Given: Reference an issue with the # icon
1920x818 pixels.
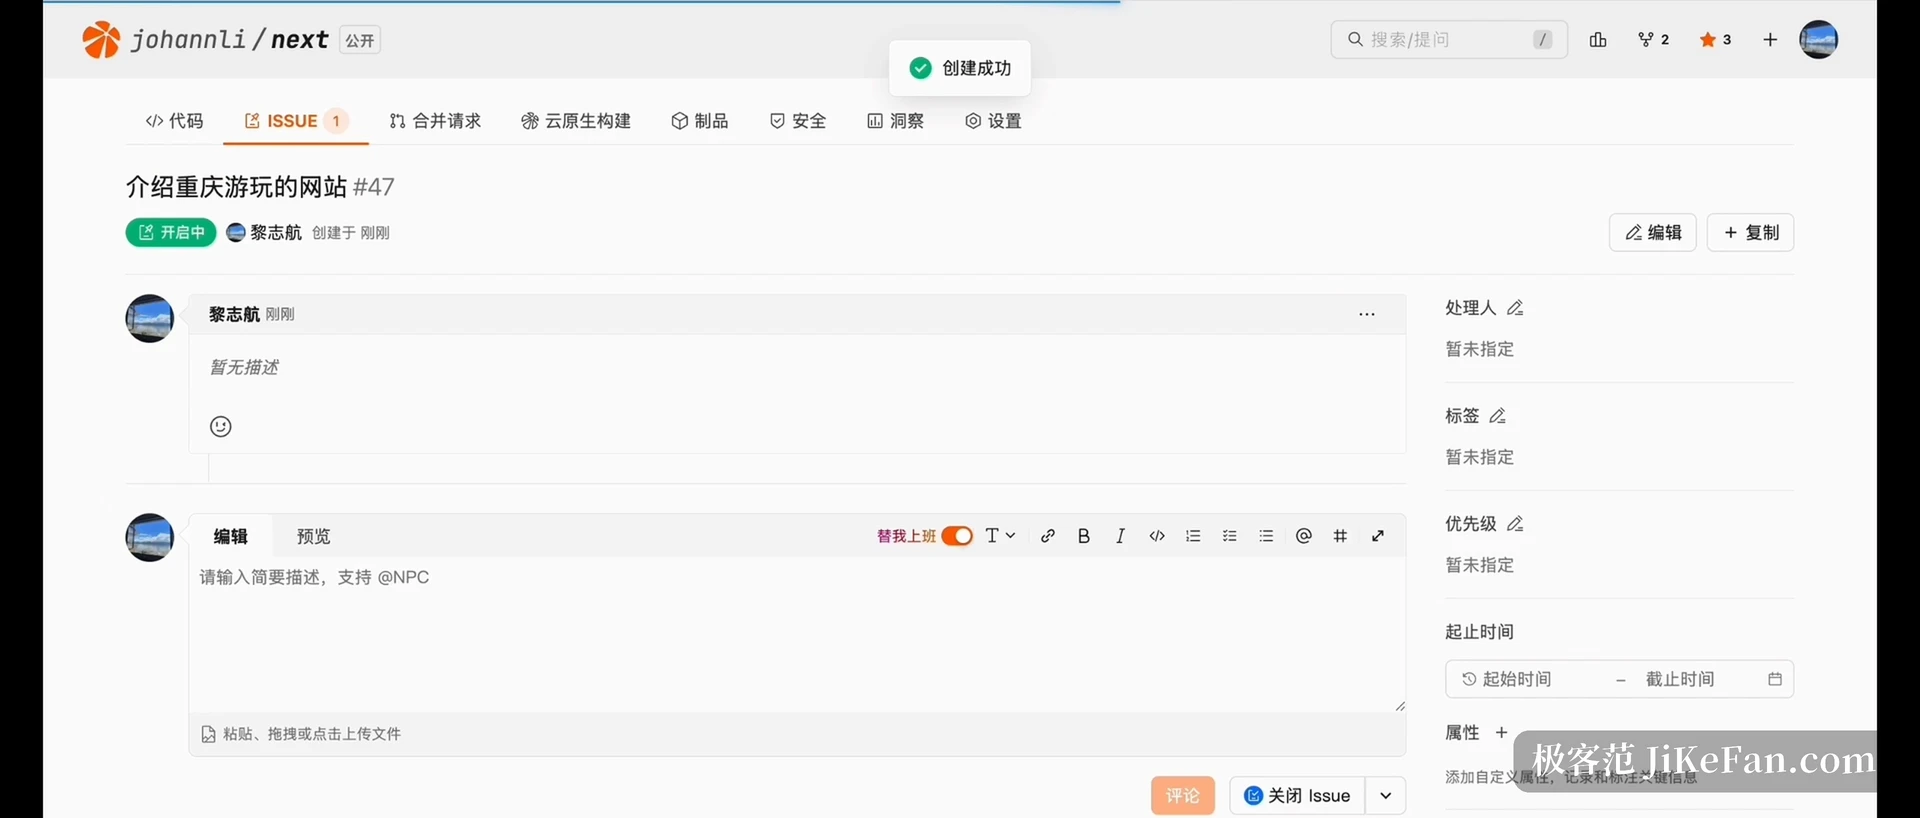Looking at the screenshot, I should (1340, 536).
